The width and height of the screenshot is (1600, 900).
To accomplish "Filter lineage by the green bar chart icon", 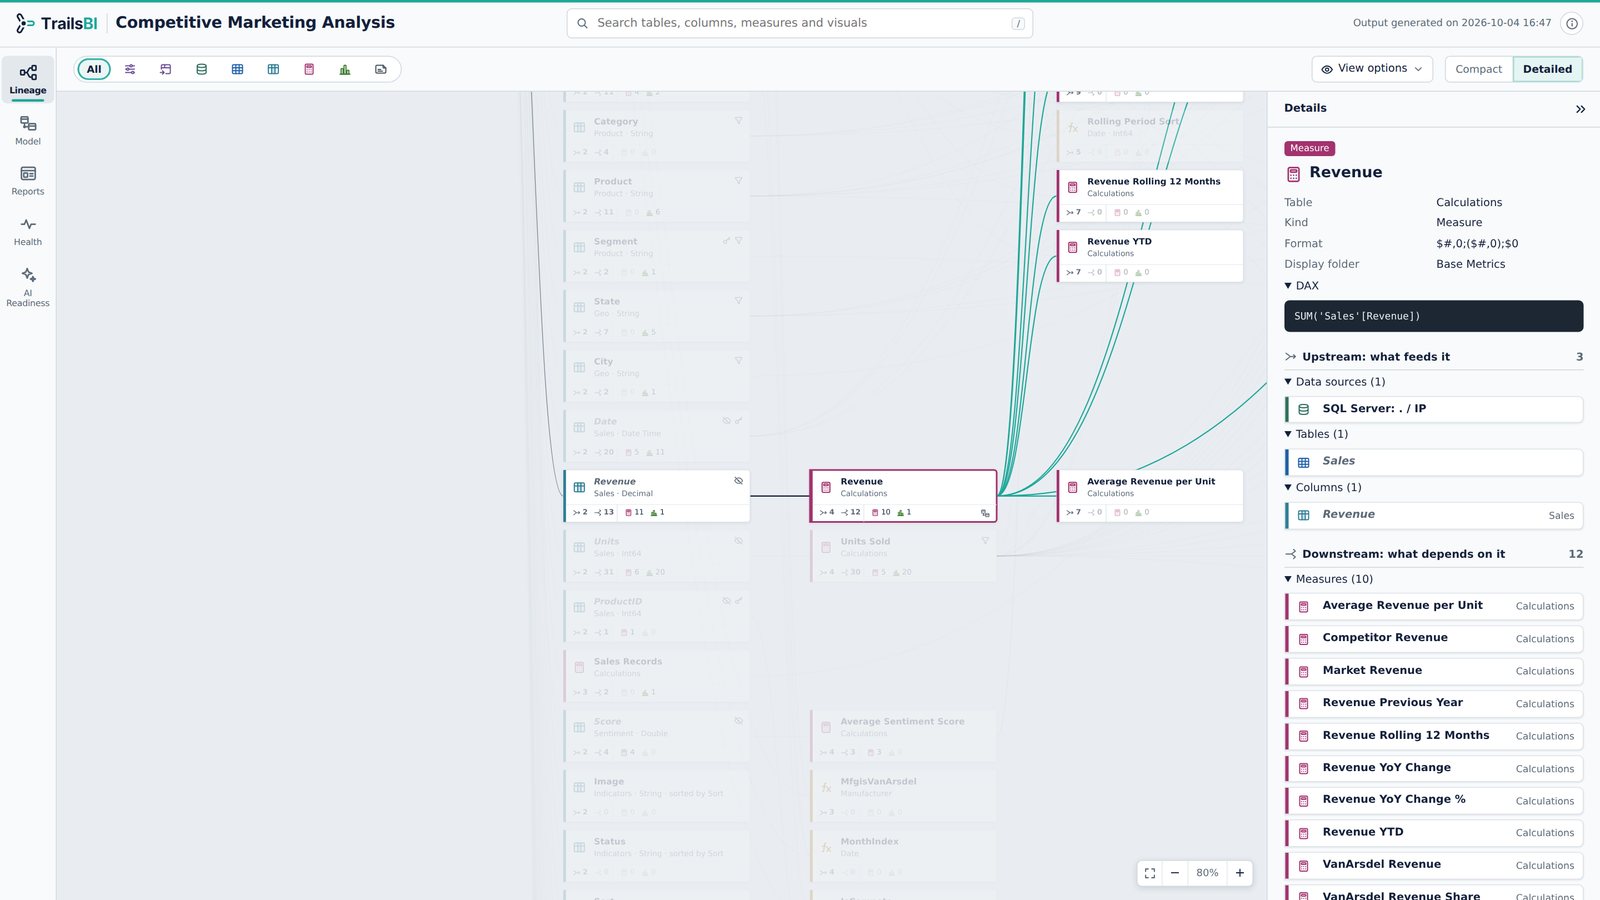I will 345,69.
